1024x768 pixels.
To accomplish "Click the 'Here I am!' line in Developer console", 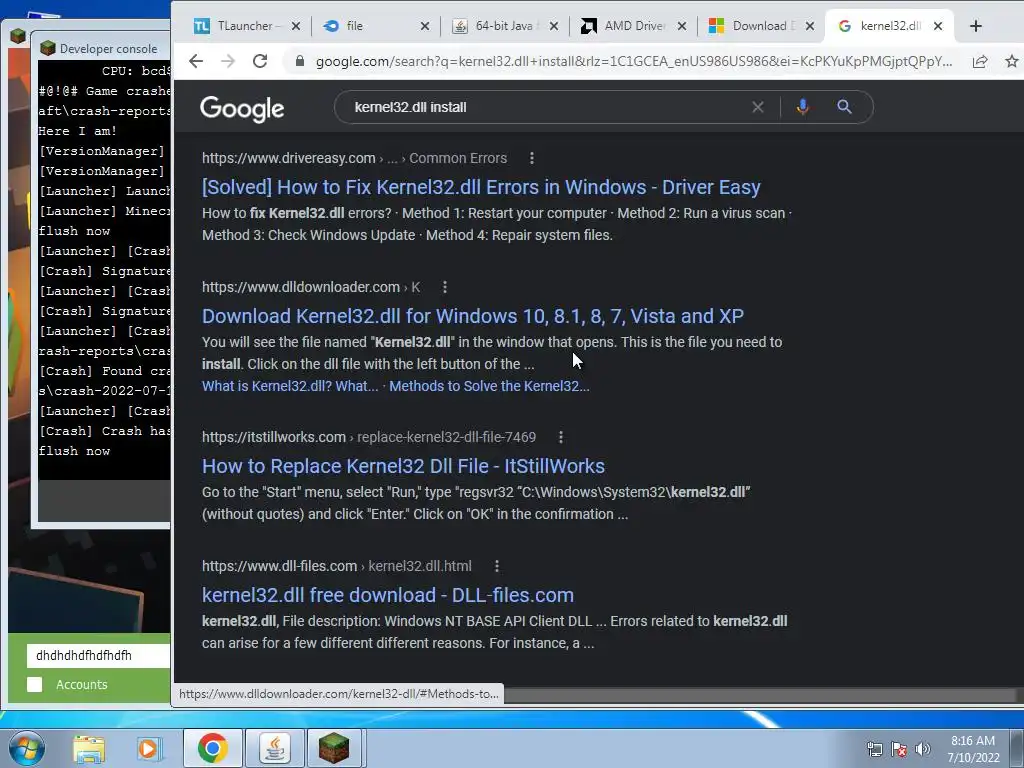I will click(77, 131).
